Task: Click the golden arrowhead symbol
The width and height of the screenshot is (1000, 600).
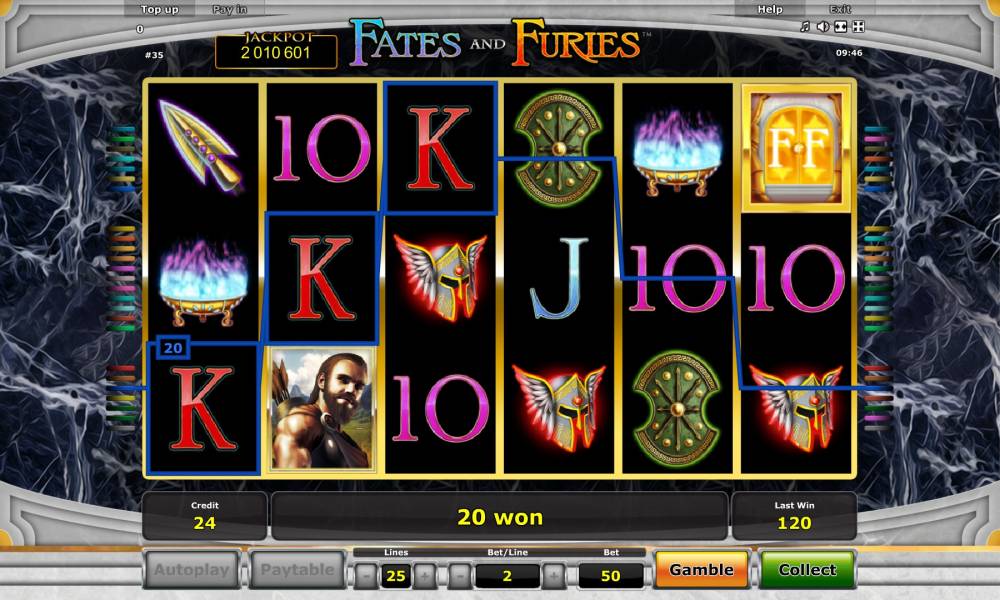Action: (x=202, y=147)
